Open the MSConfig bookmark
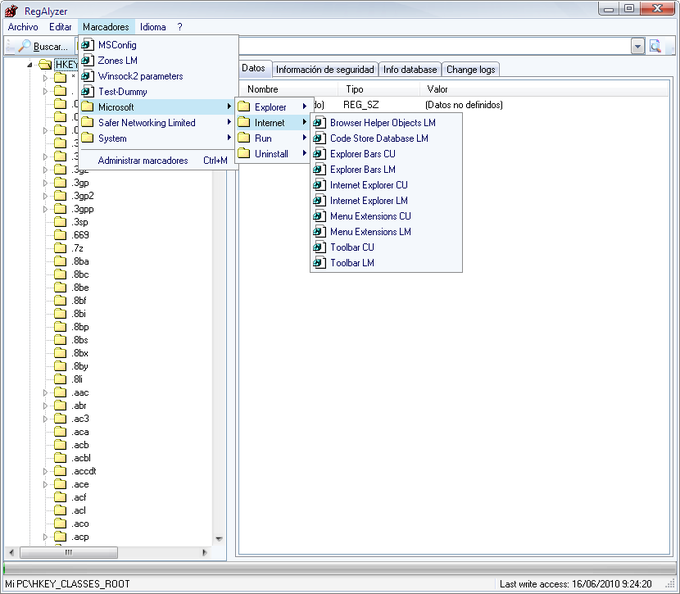 tap(159, 45)
